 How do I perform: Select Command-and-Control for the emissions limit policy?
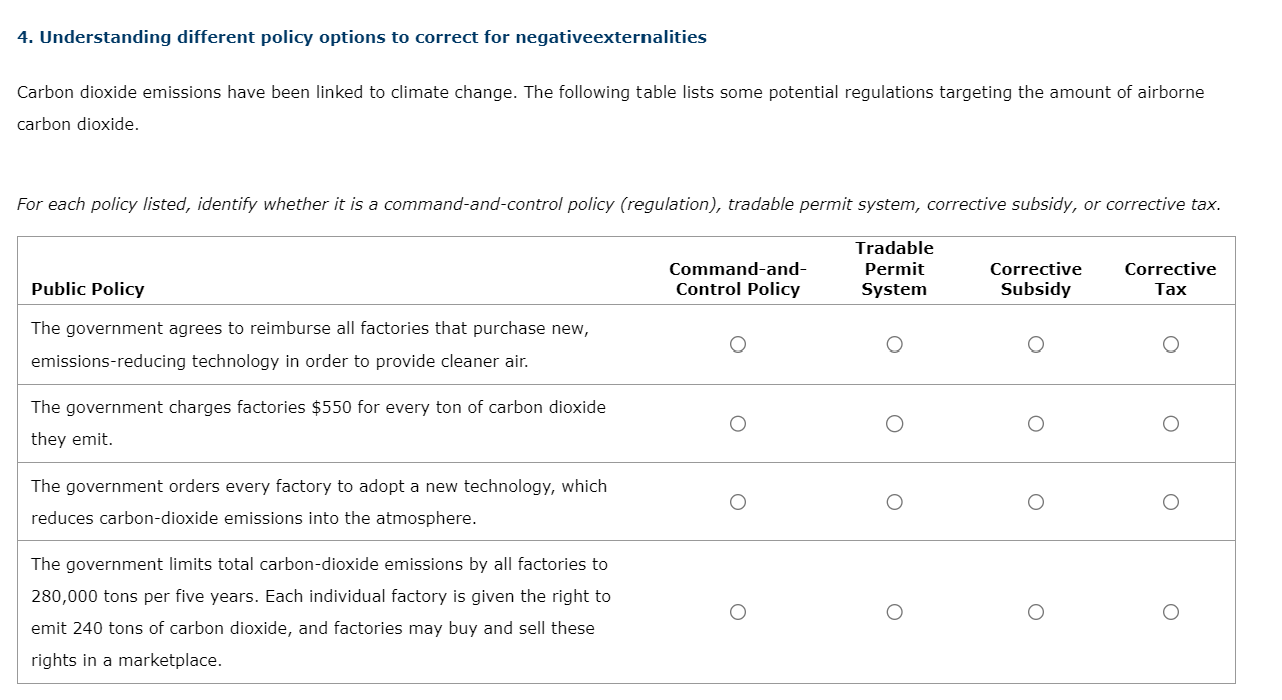[x=738, y=611]
